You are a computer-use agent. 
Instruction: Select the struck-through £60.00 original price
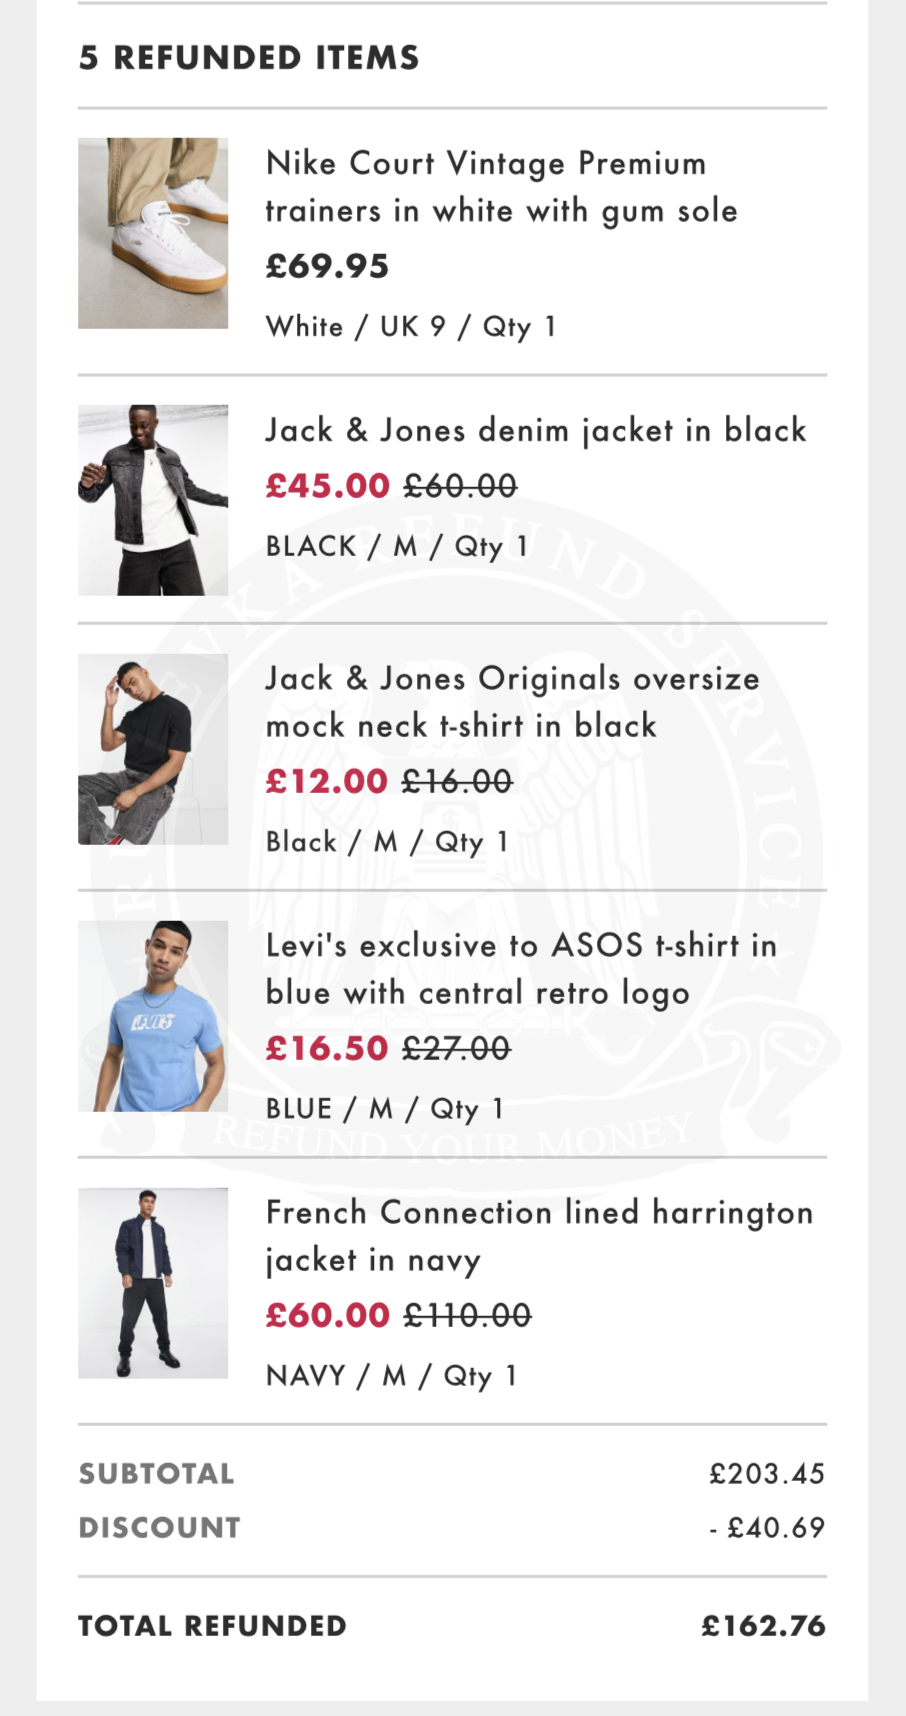[x=460, y=486]
